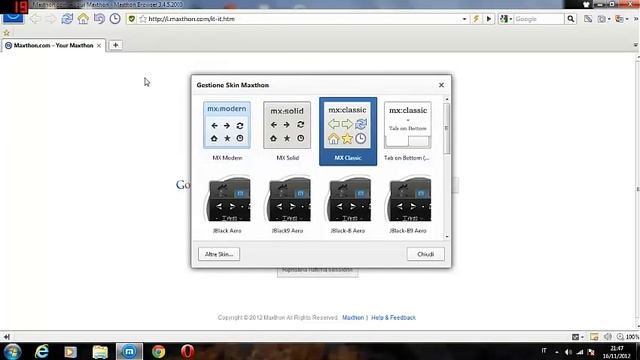Click the lightning bolt engine mode icon
640x360 pixels.
(x=476, y=19)
